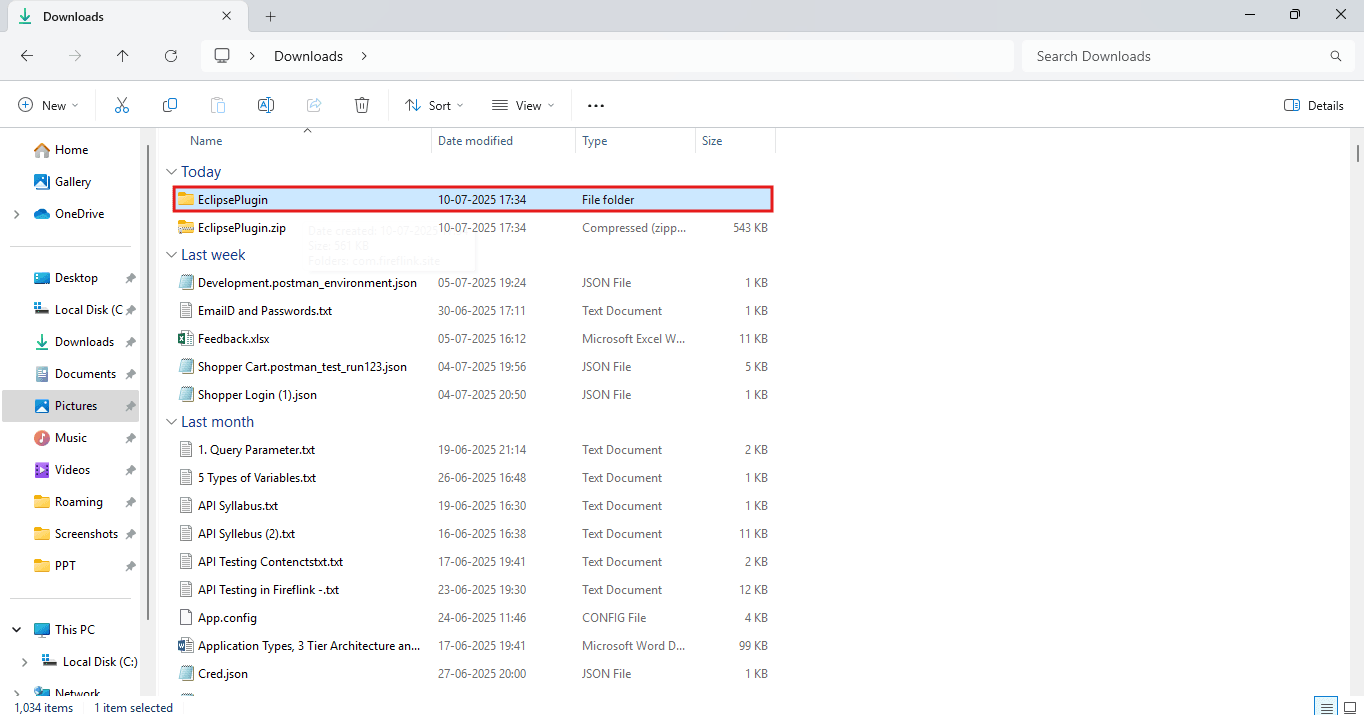Click the Feedback.xlsx Excel file icon

(x=185, y=339)
